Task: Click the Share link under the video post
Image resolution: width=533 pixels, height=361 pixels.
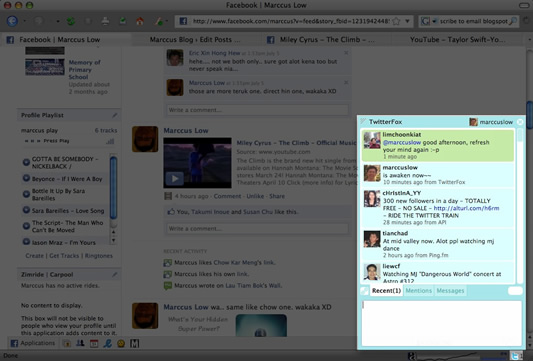Action: [277, 196]
